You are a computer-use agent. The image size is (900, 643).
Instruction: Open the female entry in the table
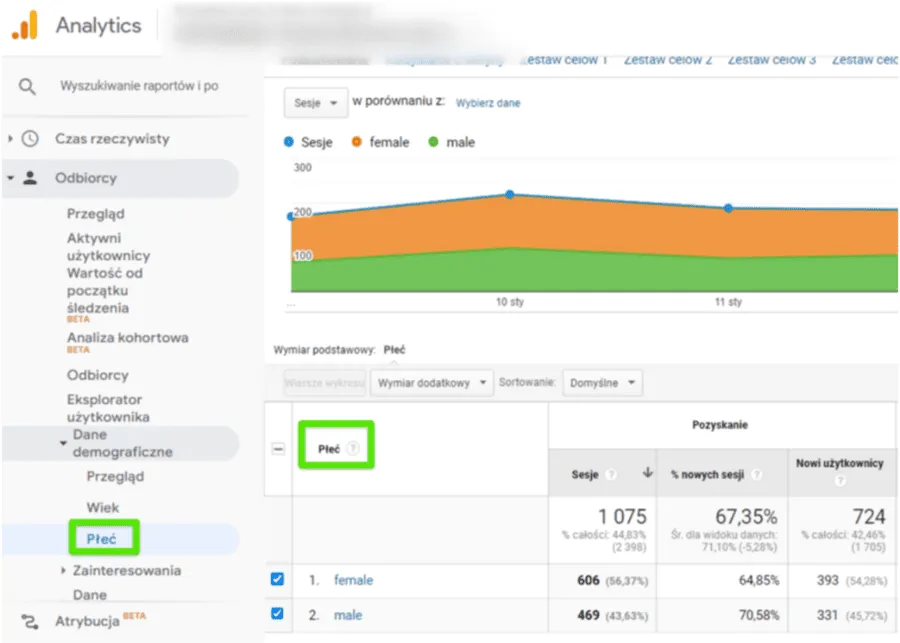(x=353, y=579)
